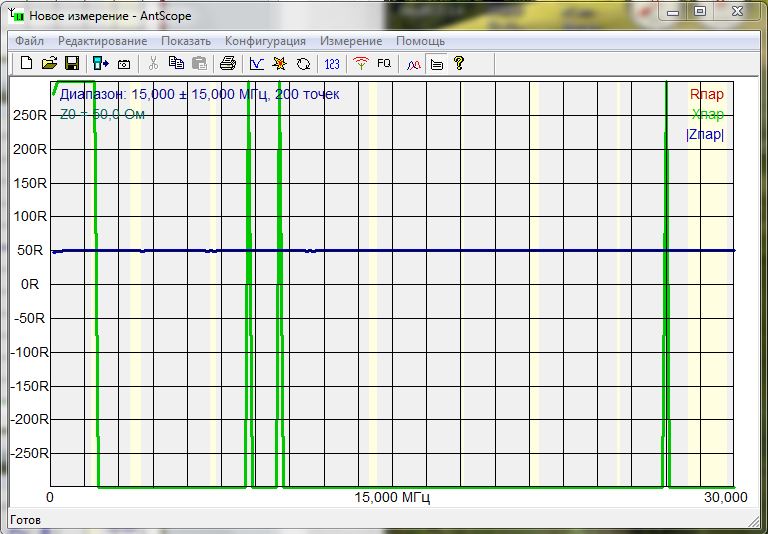This screenshot has height=534, width=768.
Task: Copy data using the Copy icon
Action: coord(176,64)
